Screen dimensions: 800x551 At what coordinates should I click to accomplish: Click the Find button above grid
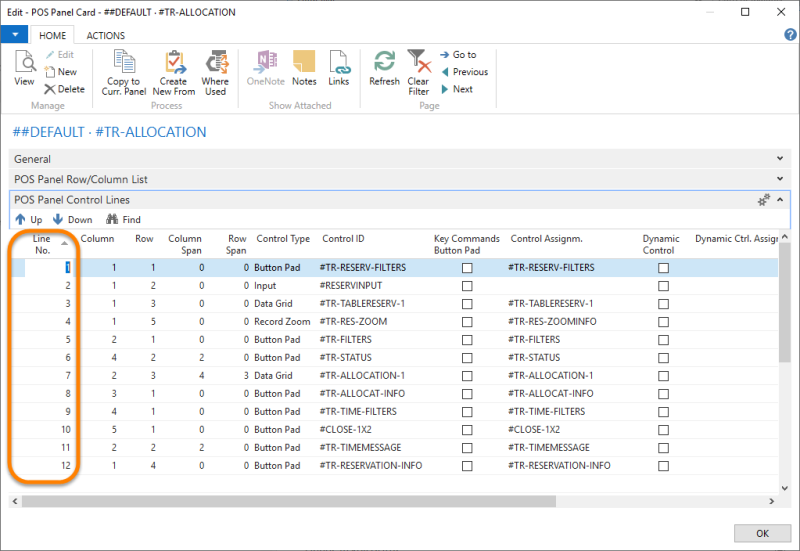point(124,220)
